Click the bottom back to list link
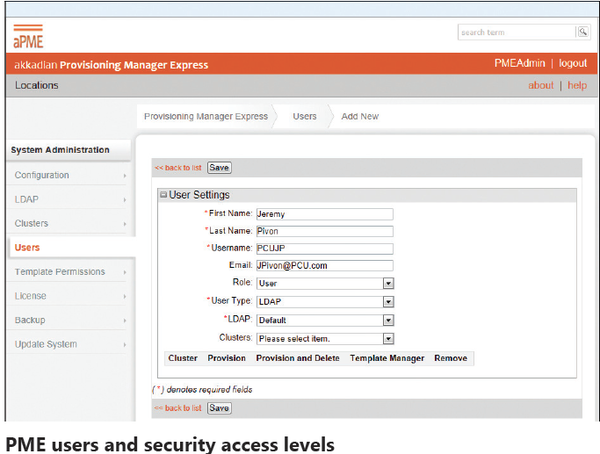 click(178, 408)
